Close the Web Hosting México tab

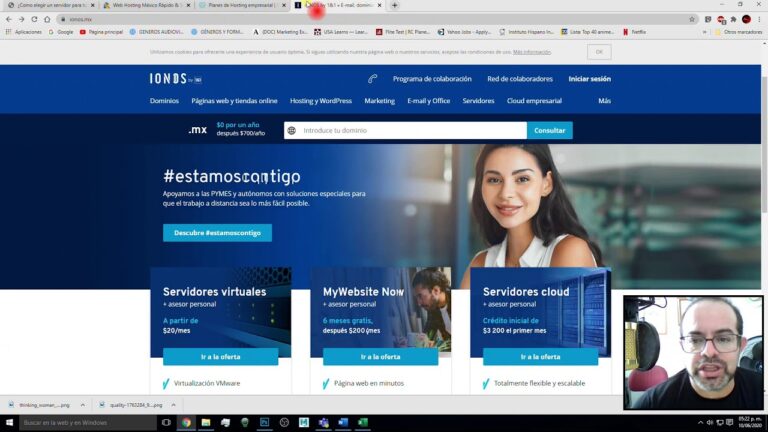(x=188, y=5)
